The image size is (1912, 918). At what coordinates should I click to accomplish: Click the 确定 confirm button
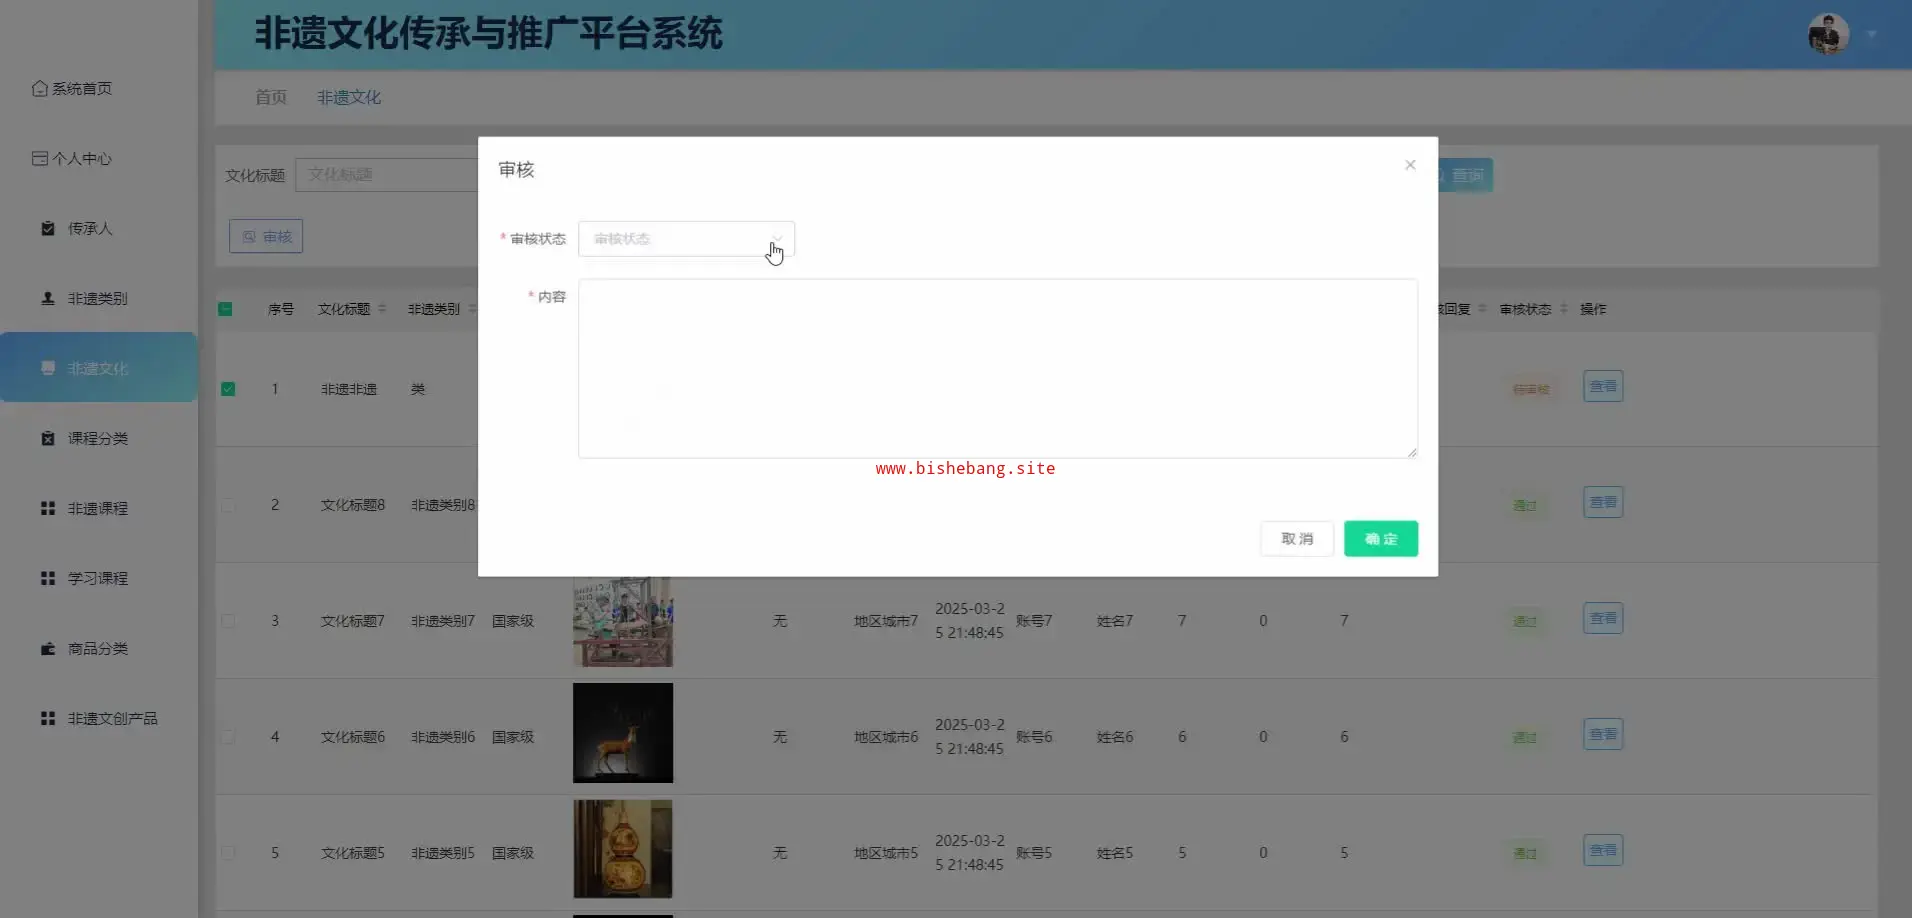pos(1380,539)
